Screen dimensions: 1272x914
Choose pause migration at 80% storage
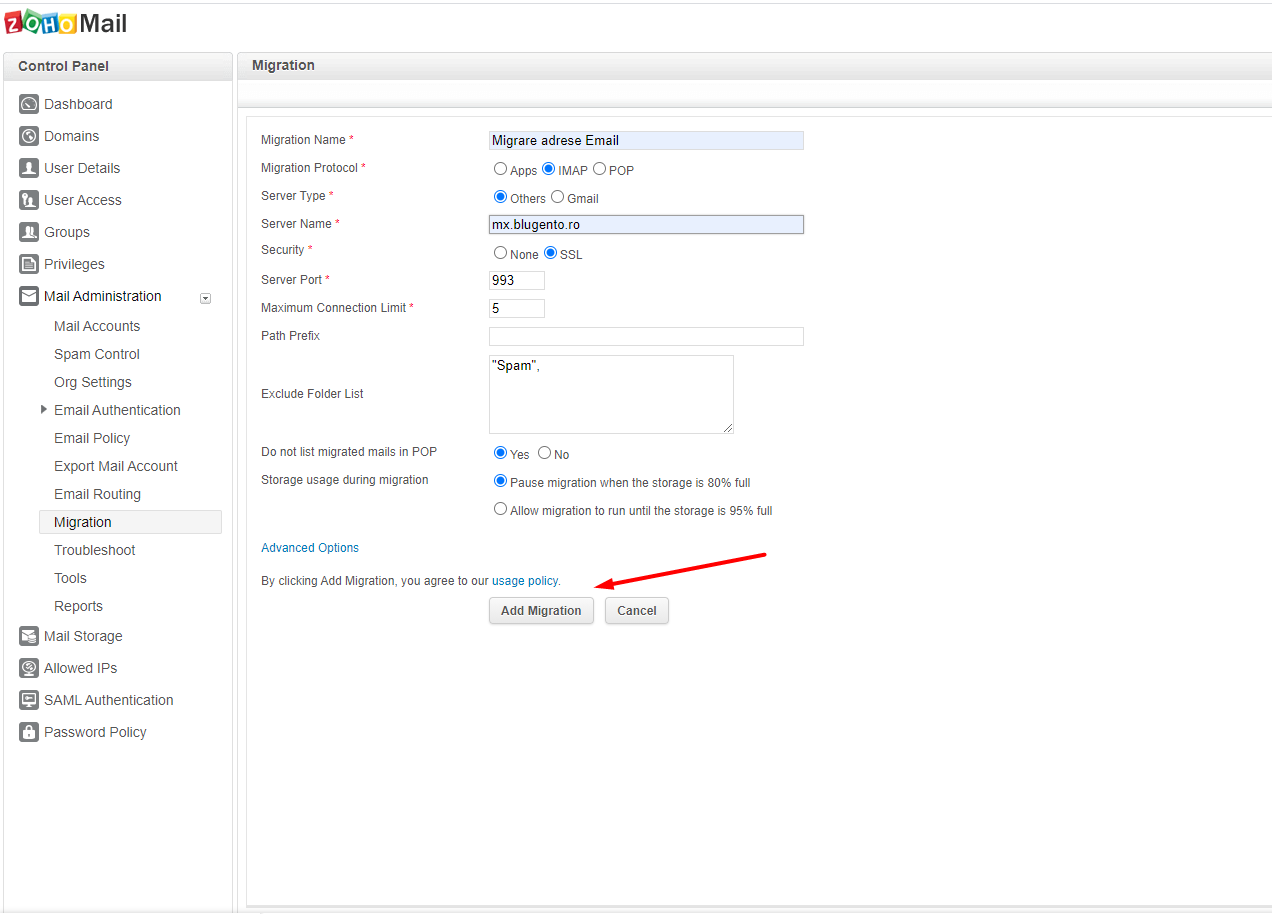point(500,481)
